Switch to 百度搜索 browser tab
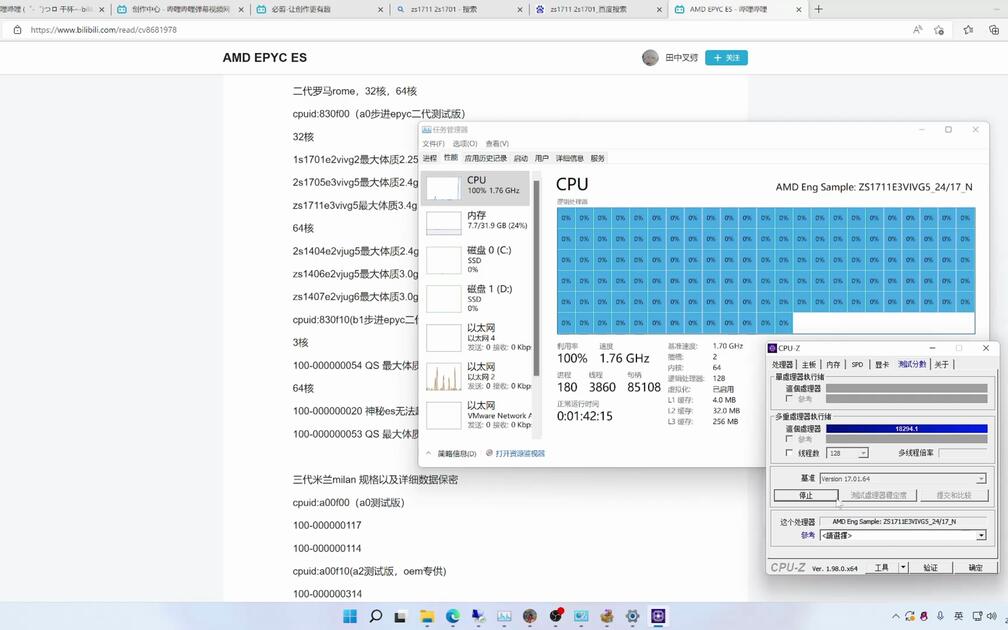 tap(597, 10)
